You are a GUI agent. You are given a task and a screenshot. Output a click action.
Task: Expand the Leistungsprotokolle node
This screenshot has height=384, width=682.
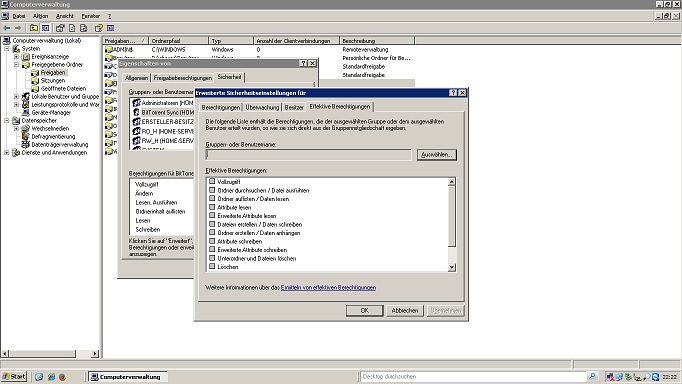tap(17, 104)
